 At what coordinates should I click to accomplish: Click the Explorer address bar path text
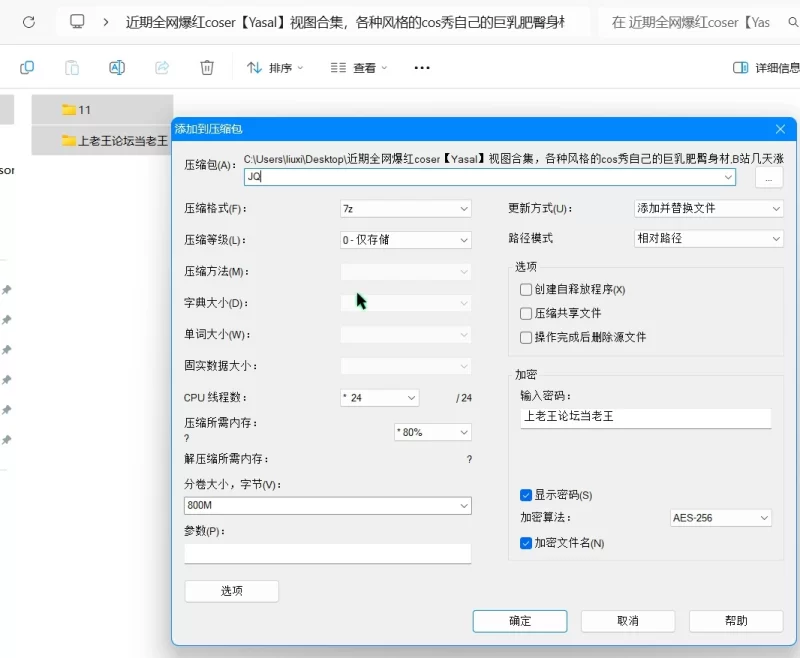pyautogui.click(x=345, y=22)
